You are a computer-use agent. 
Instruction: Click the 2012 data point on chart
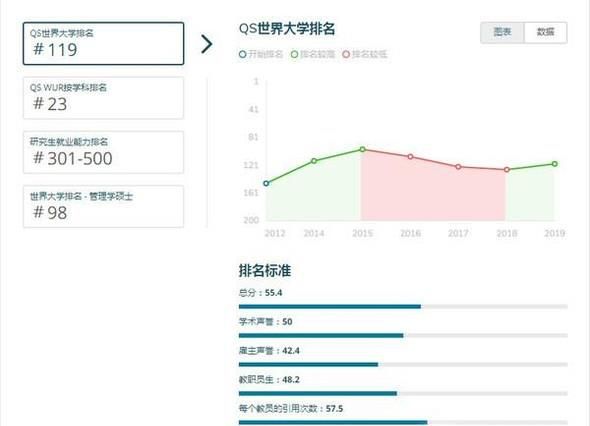(266, 183)
